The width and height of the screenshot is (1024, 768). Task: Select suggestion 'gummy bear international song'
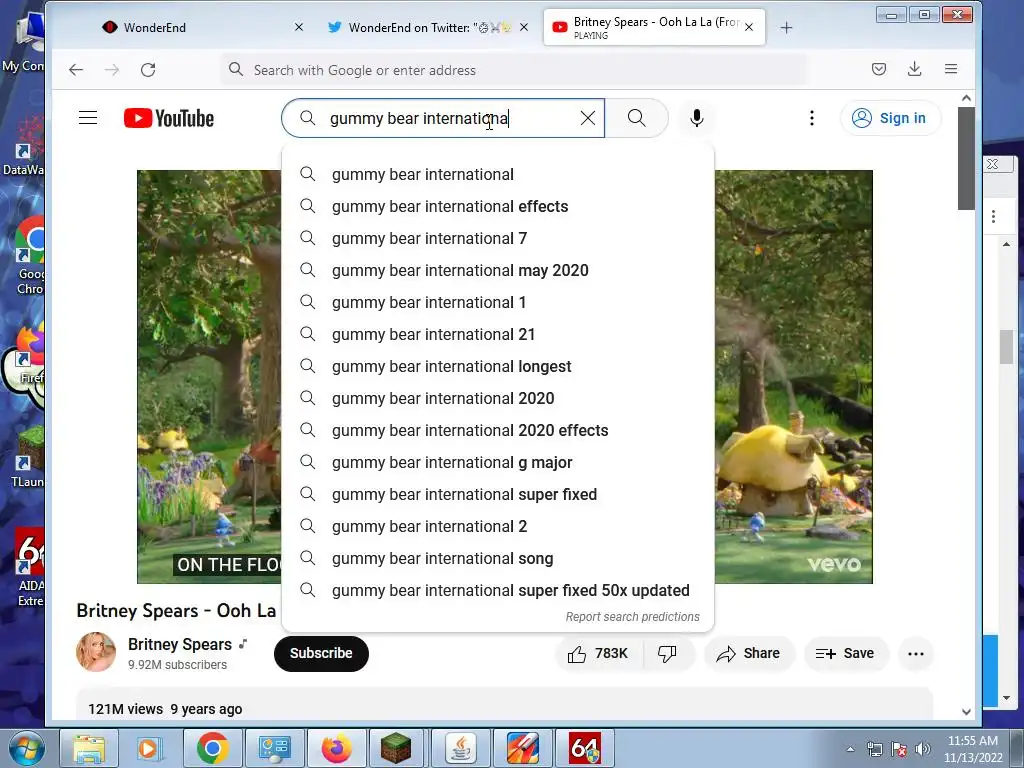click(498, 558)
